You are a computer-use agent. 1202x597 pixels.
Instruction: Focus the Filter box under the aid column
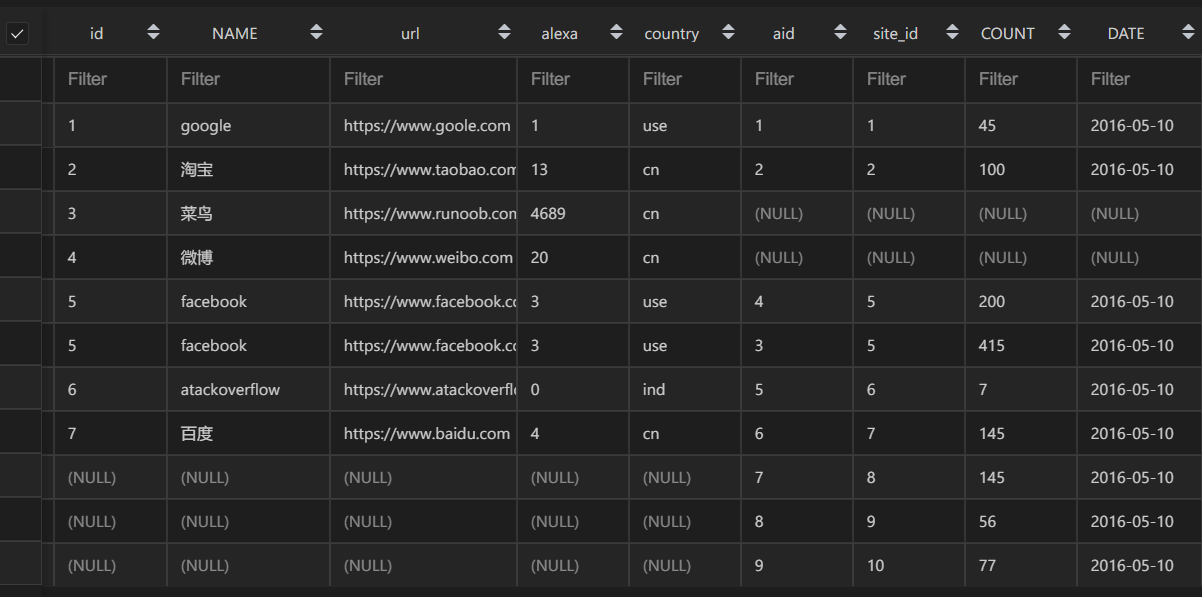click(x=797, y=79)
